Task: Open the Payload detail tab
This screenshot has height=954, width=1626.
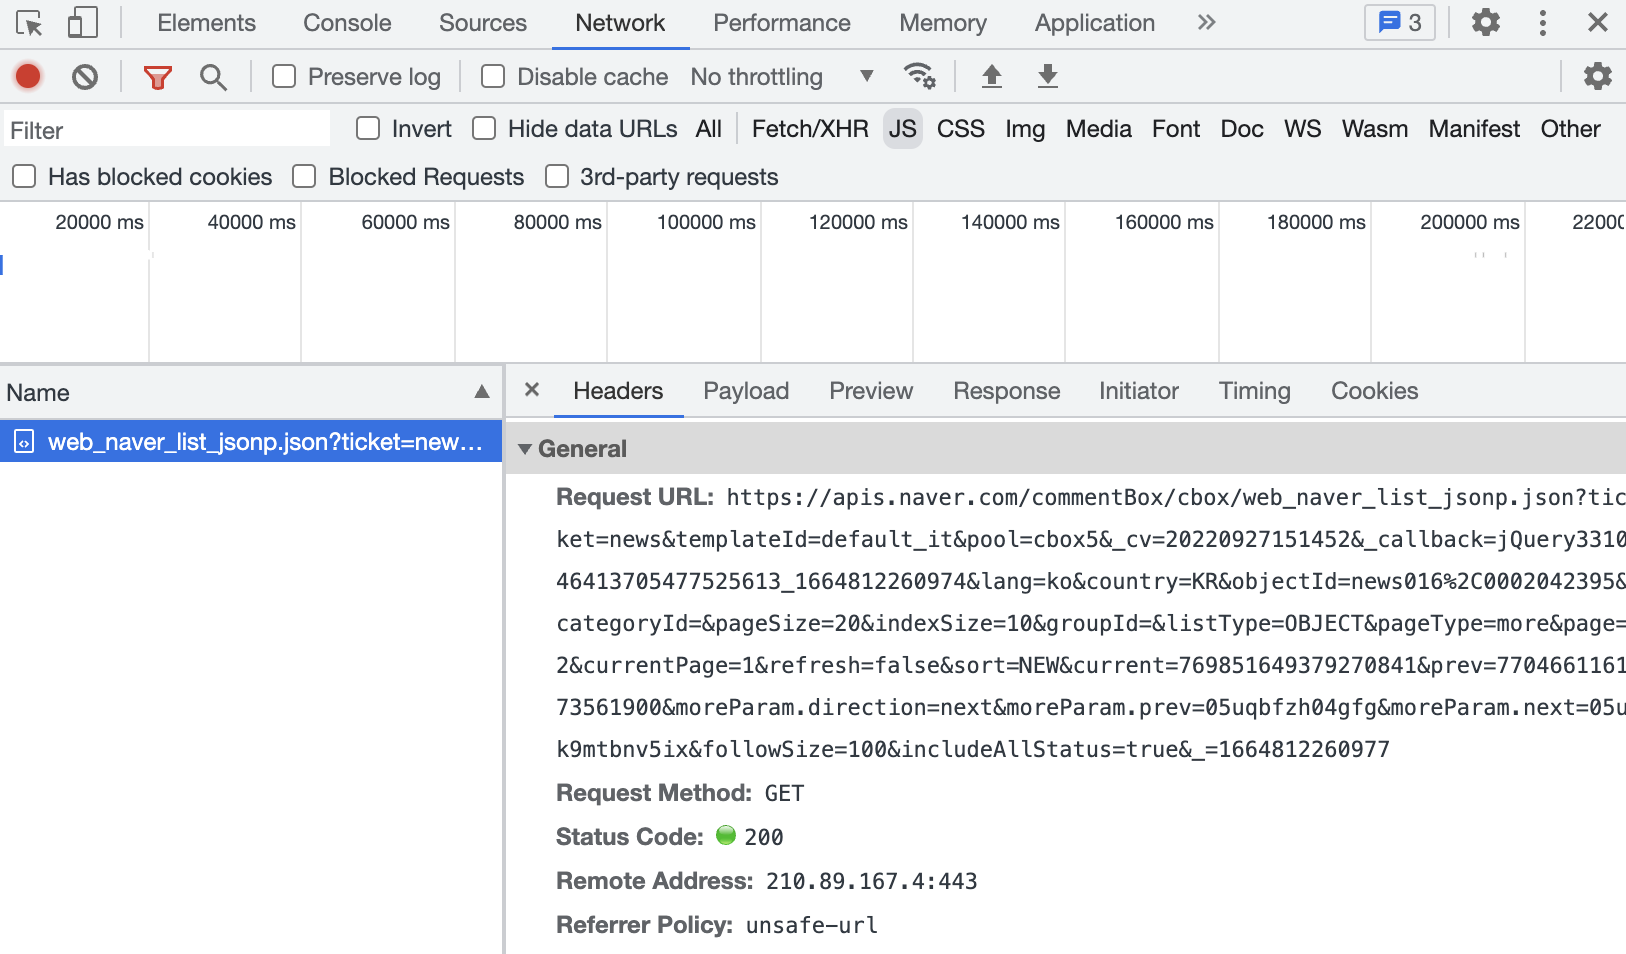Action: 746,390
